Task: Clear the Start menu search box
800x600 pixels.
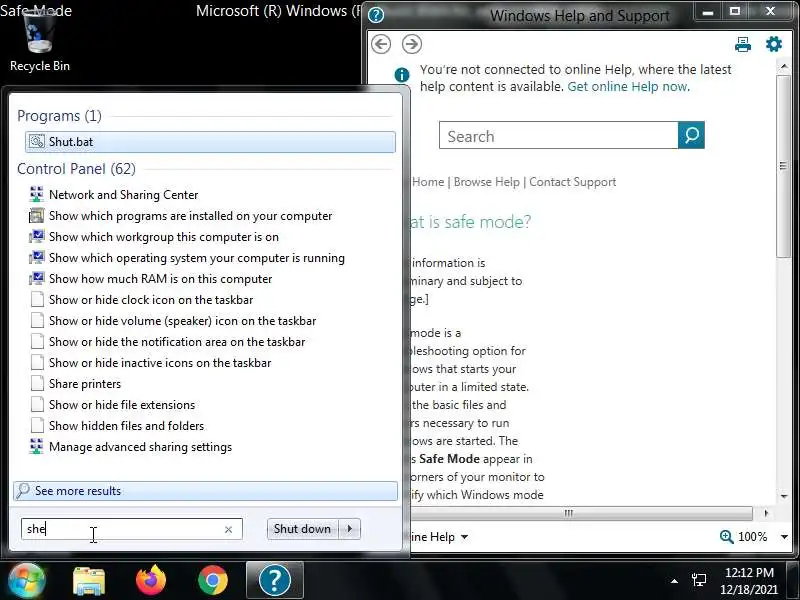Action: click(x=229, y=530)
